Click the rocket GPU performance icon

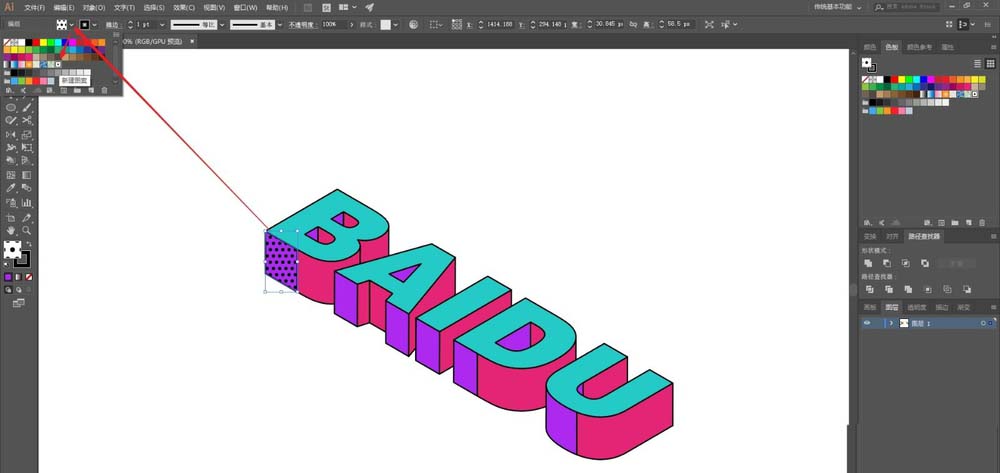(369, 8)
